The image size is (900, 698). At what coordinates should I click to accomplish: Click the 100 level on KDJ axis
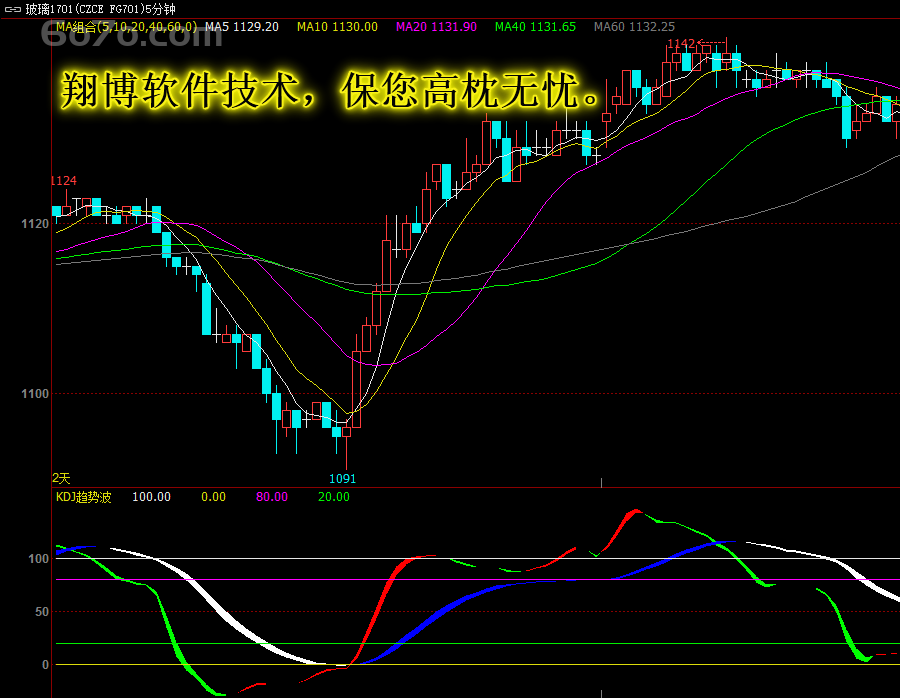tap(38, 559)
